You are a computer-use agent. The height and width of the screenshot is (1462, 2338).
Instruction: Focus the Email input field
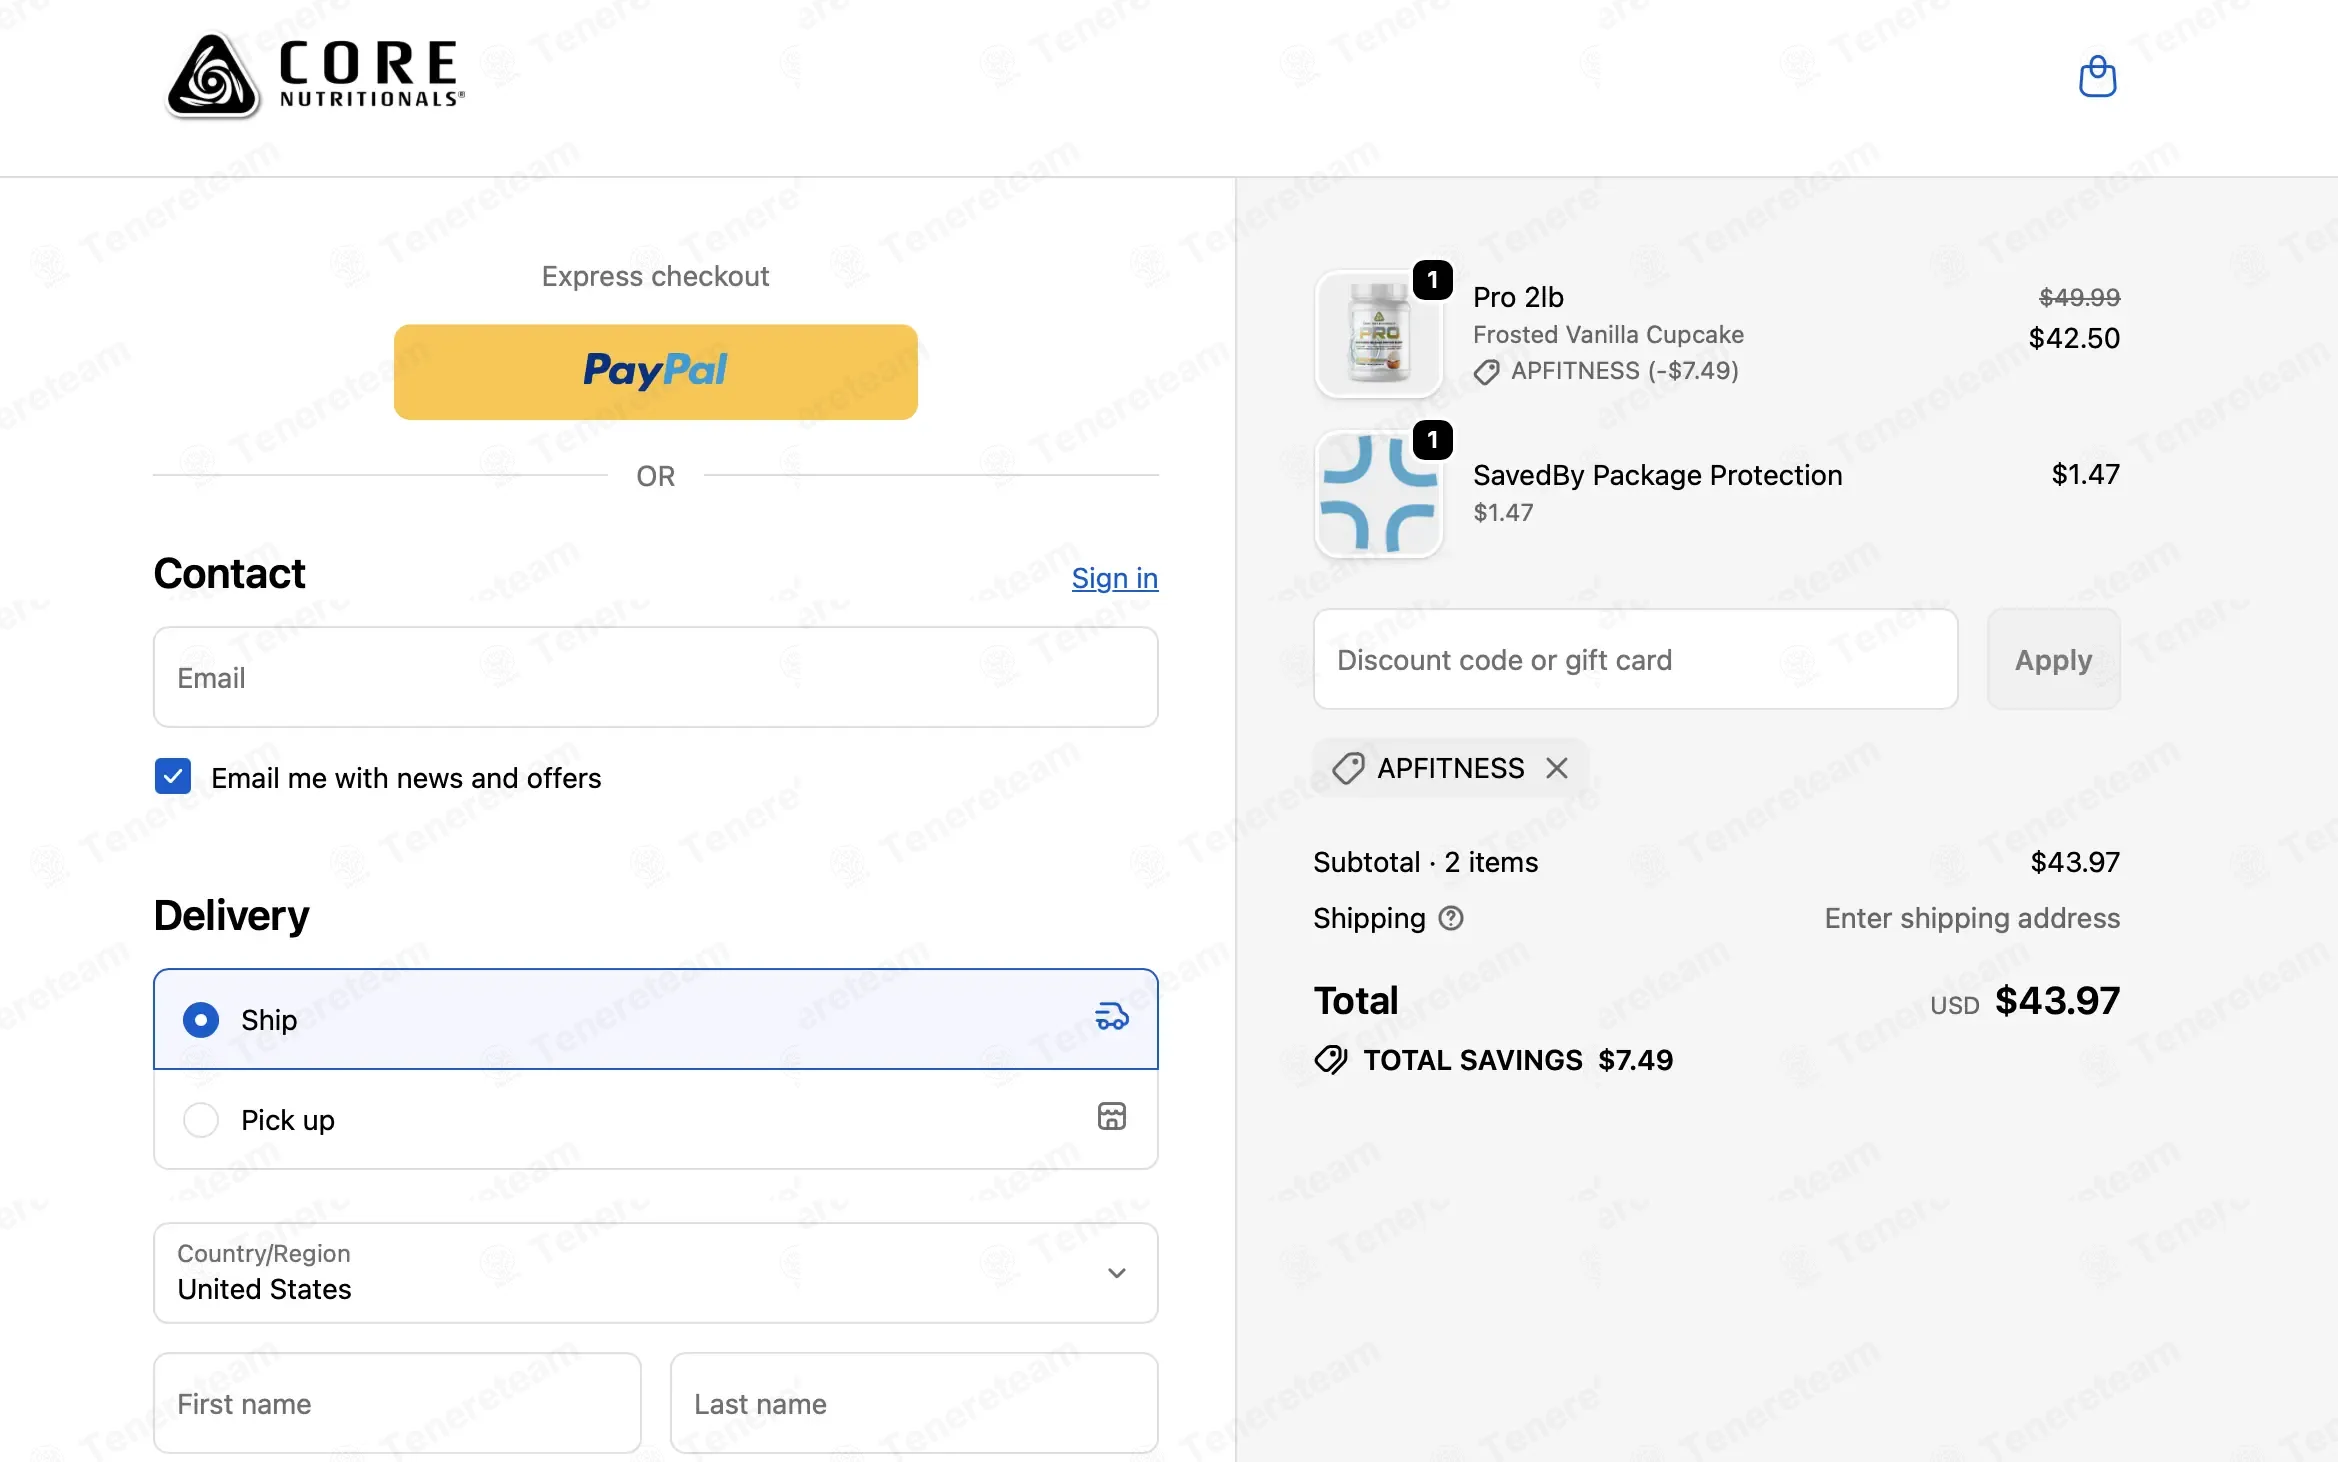tap(655, 677)
